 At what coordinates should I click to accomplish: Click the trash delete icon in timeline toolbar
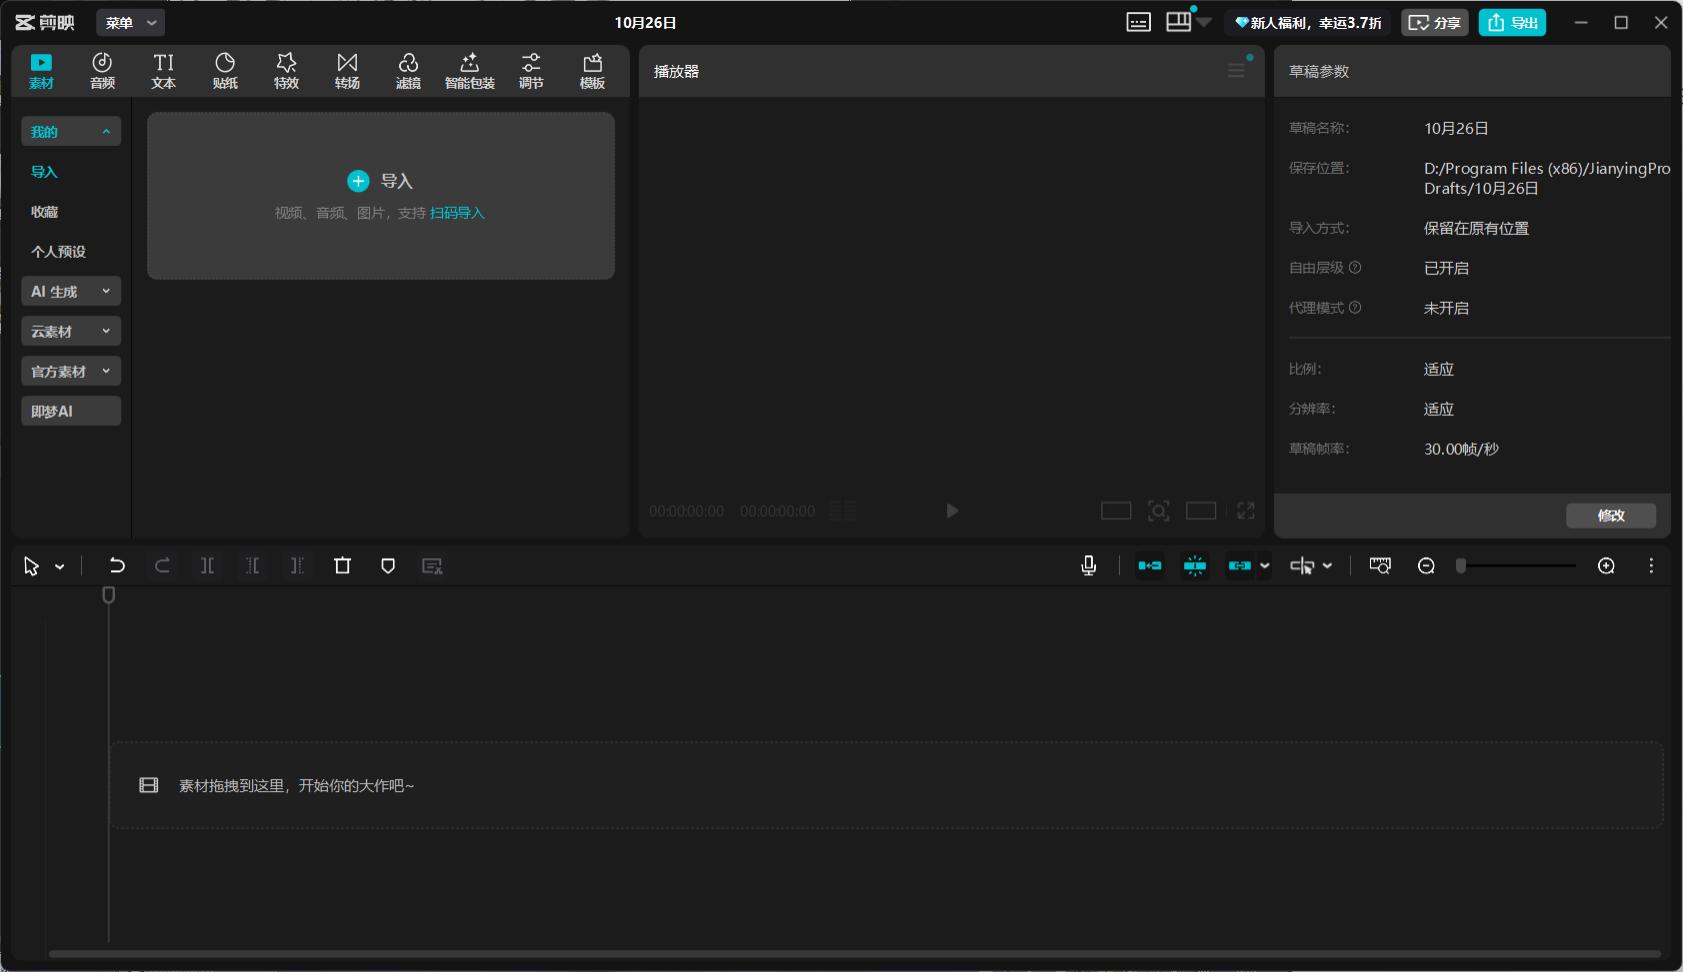tap(342, 566)
